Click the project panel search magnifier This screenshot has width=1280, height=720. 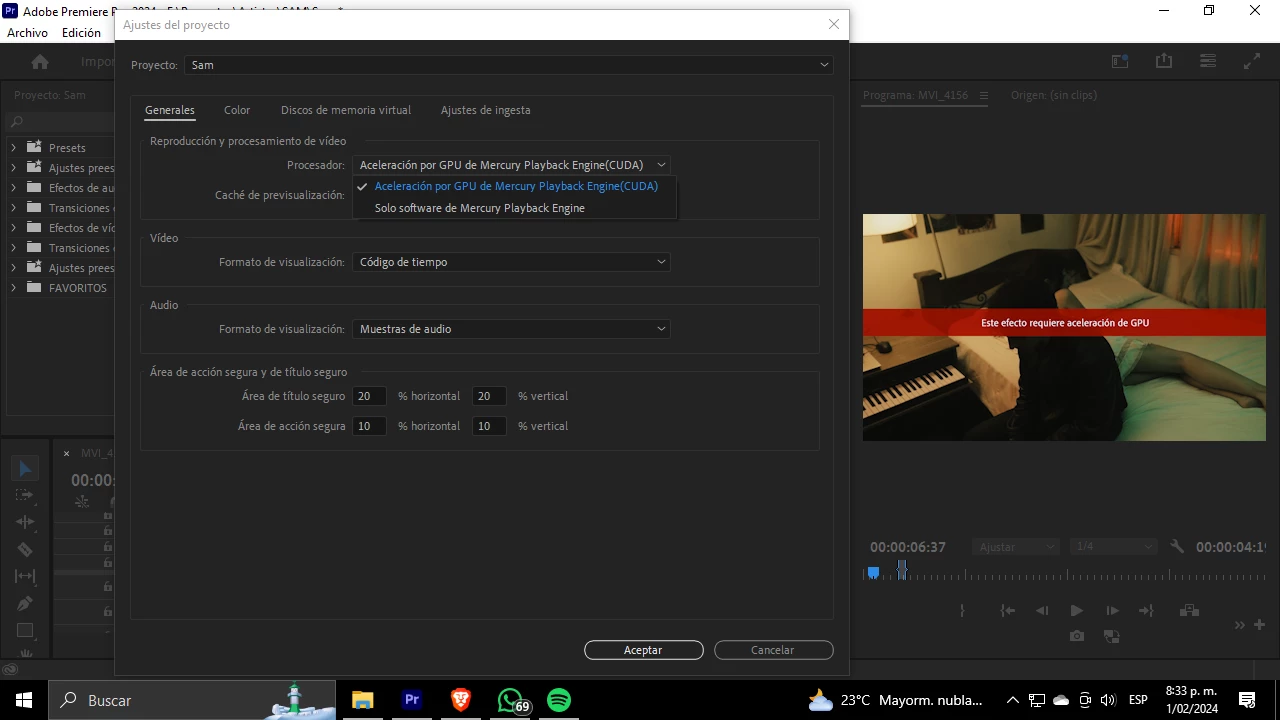click(x=17, y=122)
